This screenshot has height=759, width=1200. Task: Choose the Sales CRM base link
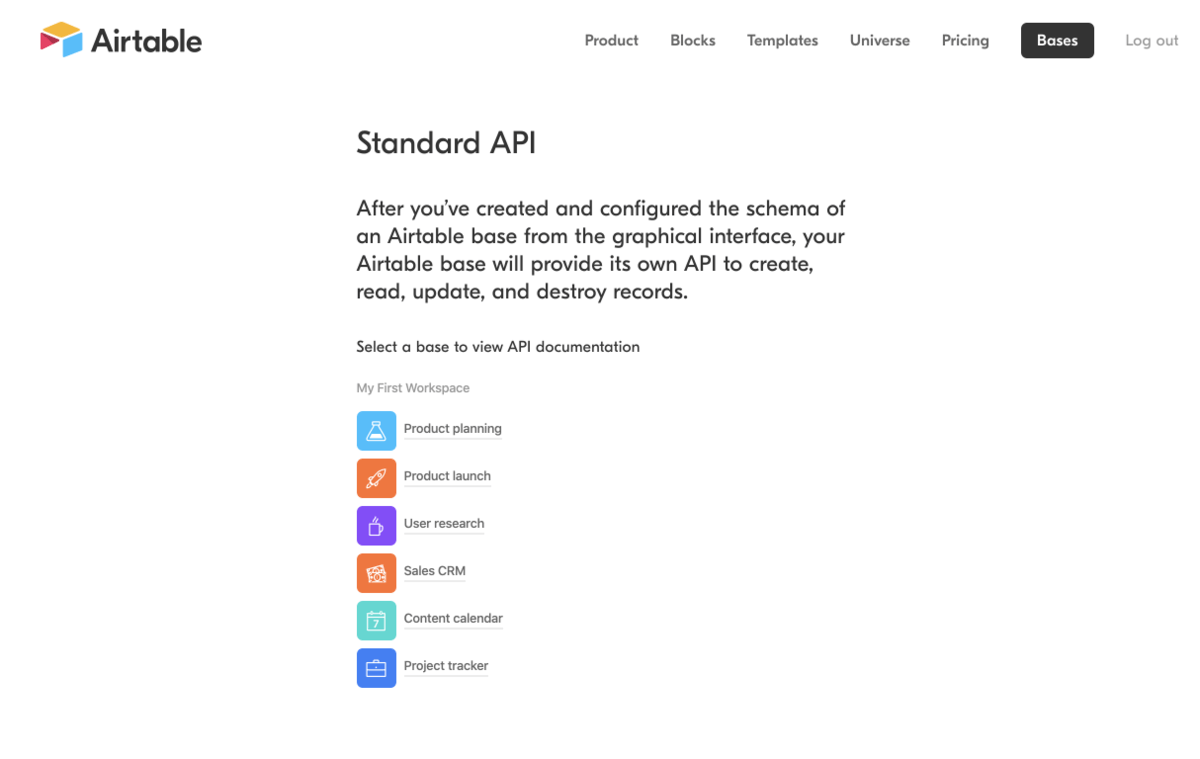[x=435, y=571]
